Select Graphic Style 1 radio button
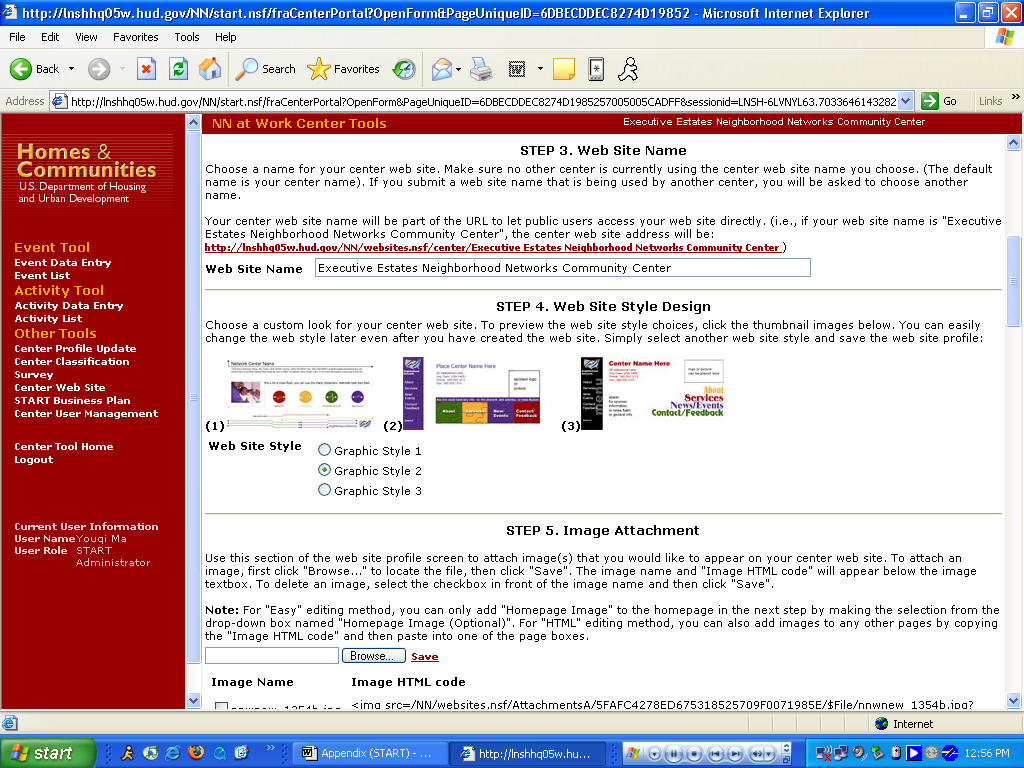Image resolution: width=1024 pixels, height=768 pixels. pyautogui.click(x=324, y=449)
